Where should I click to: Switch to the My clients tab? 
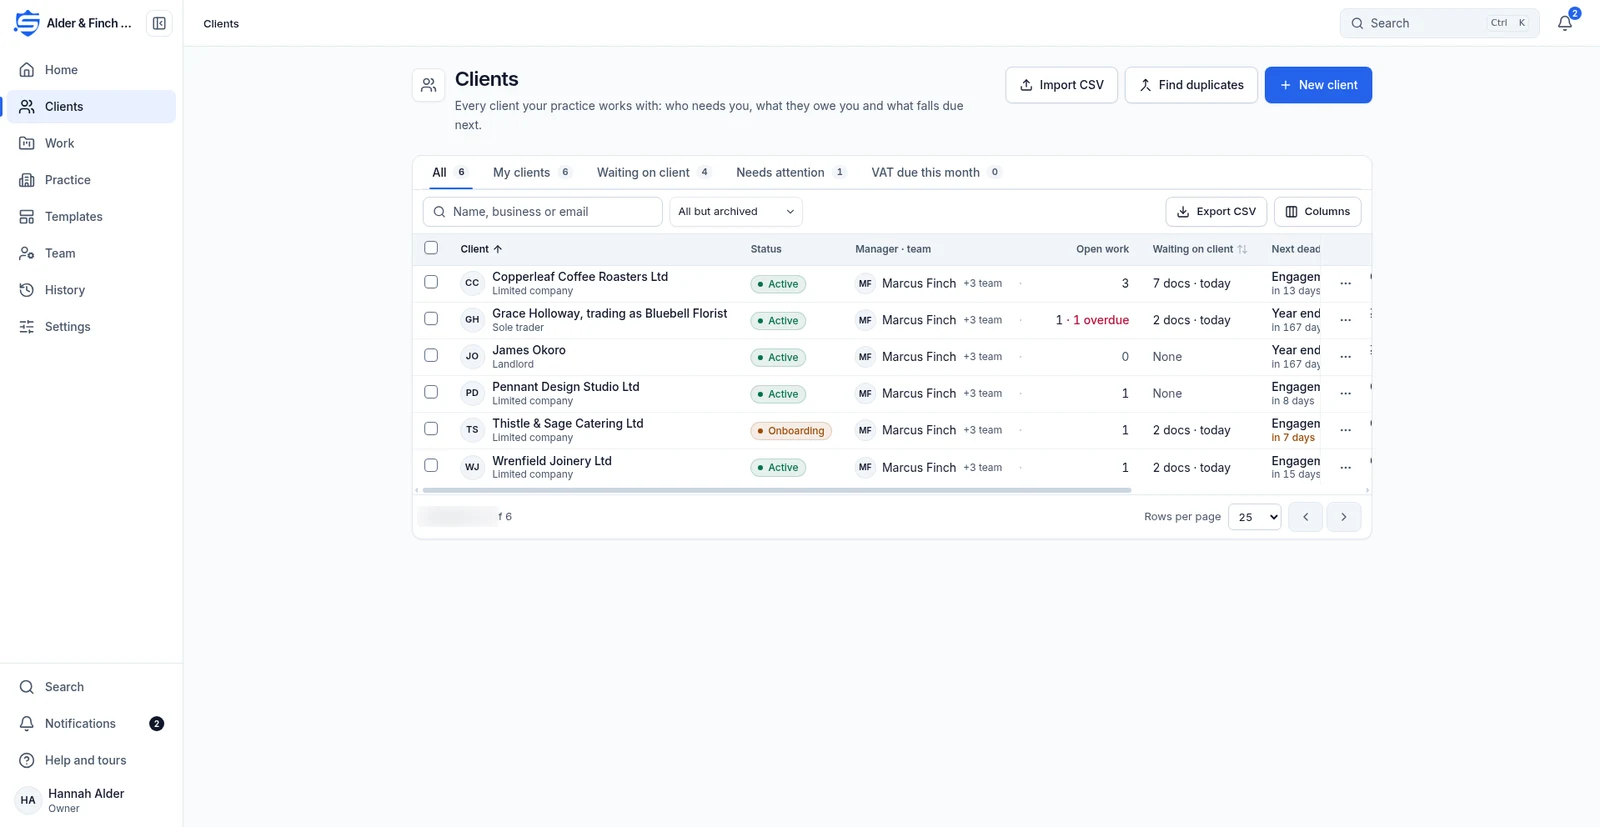coord(532,172)
